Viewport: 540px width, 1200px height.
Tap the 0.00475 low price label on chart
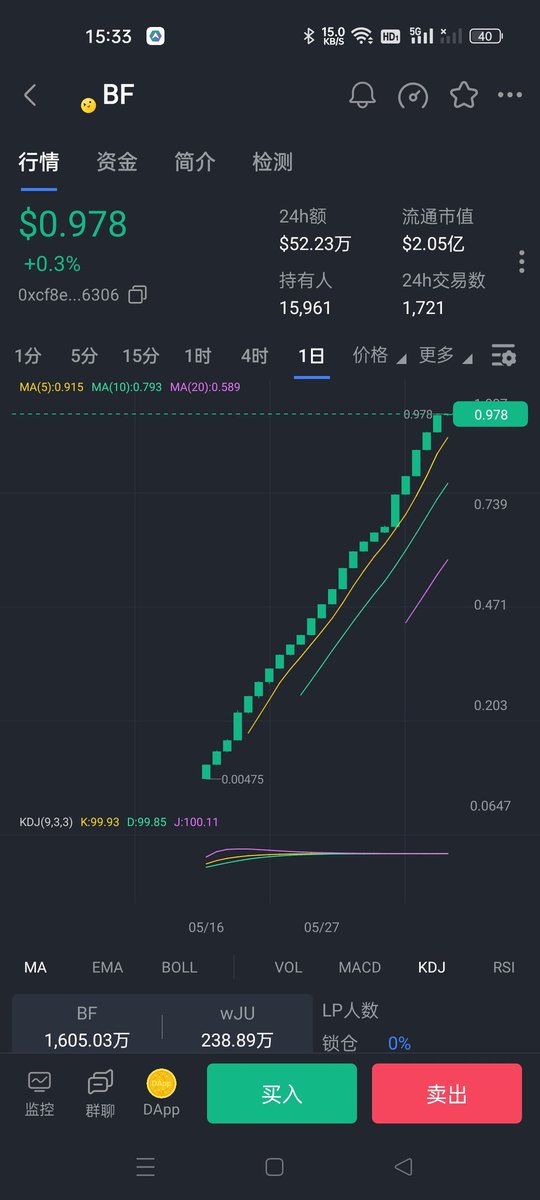click(x=242, y=779)
